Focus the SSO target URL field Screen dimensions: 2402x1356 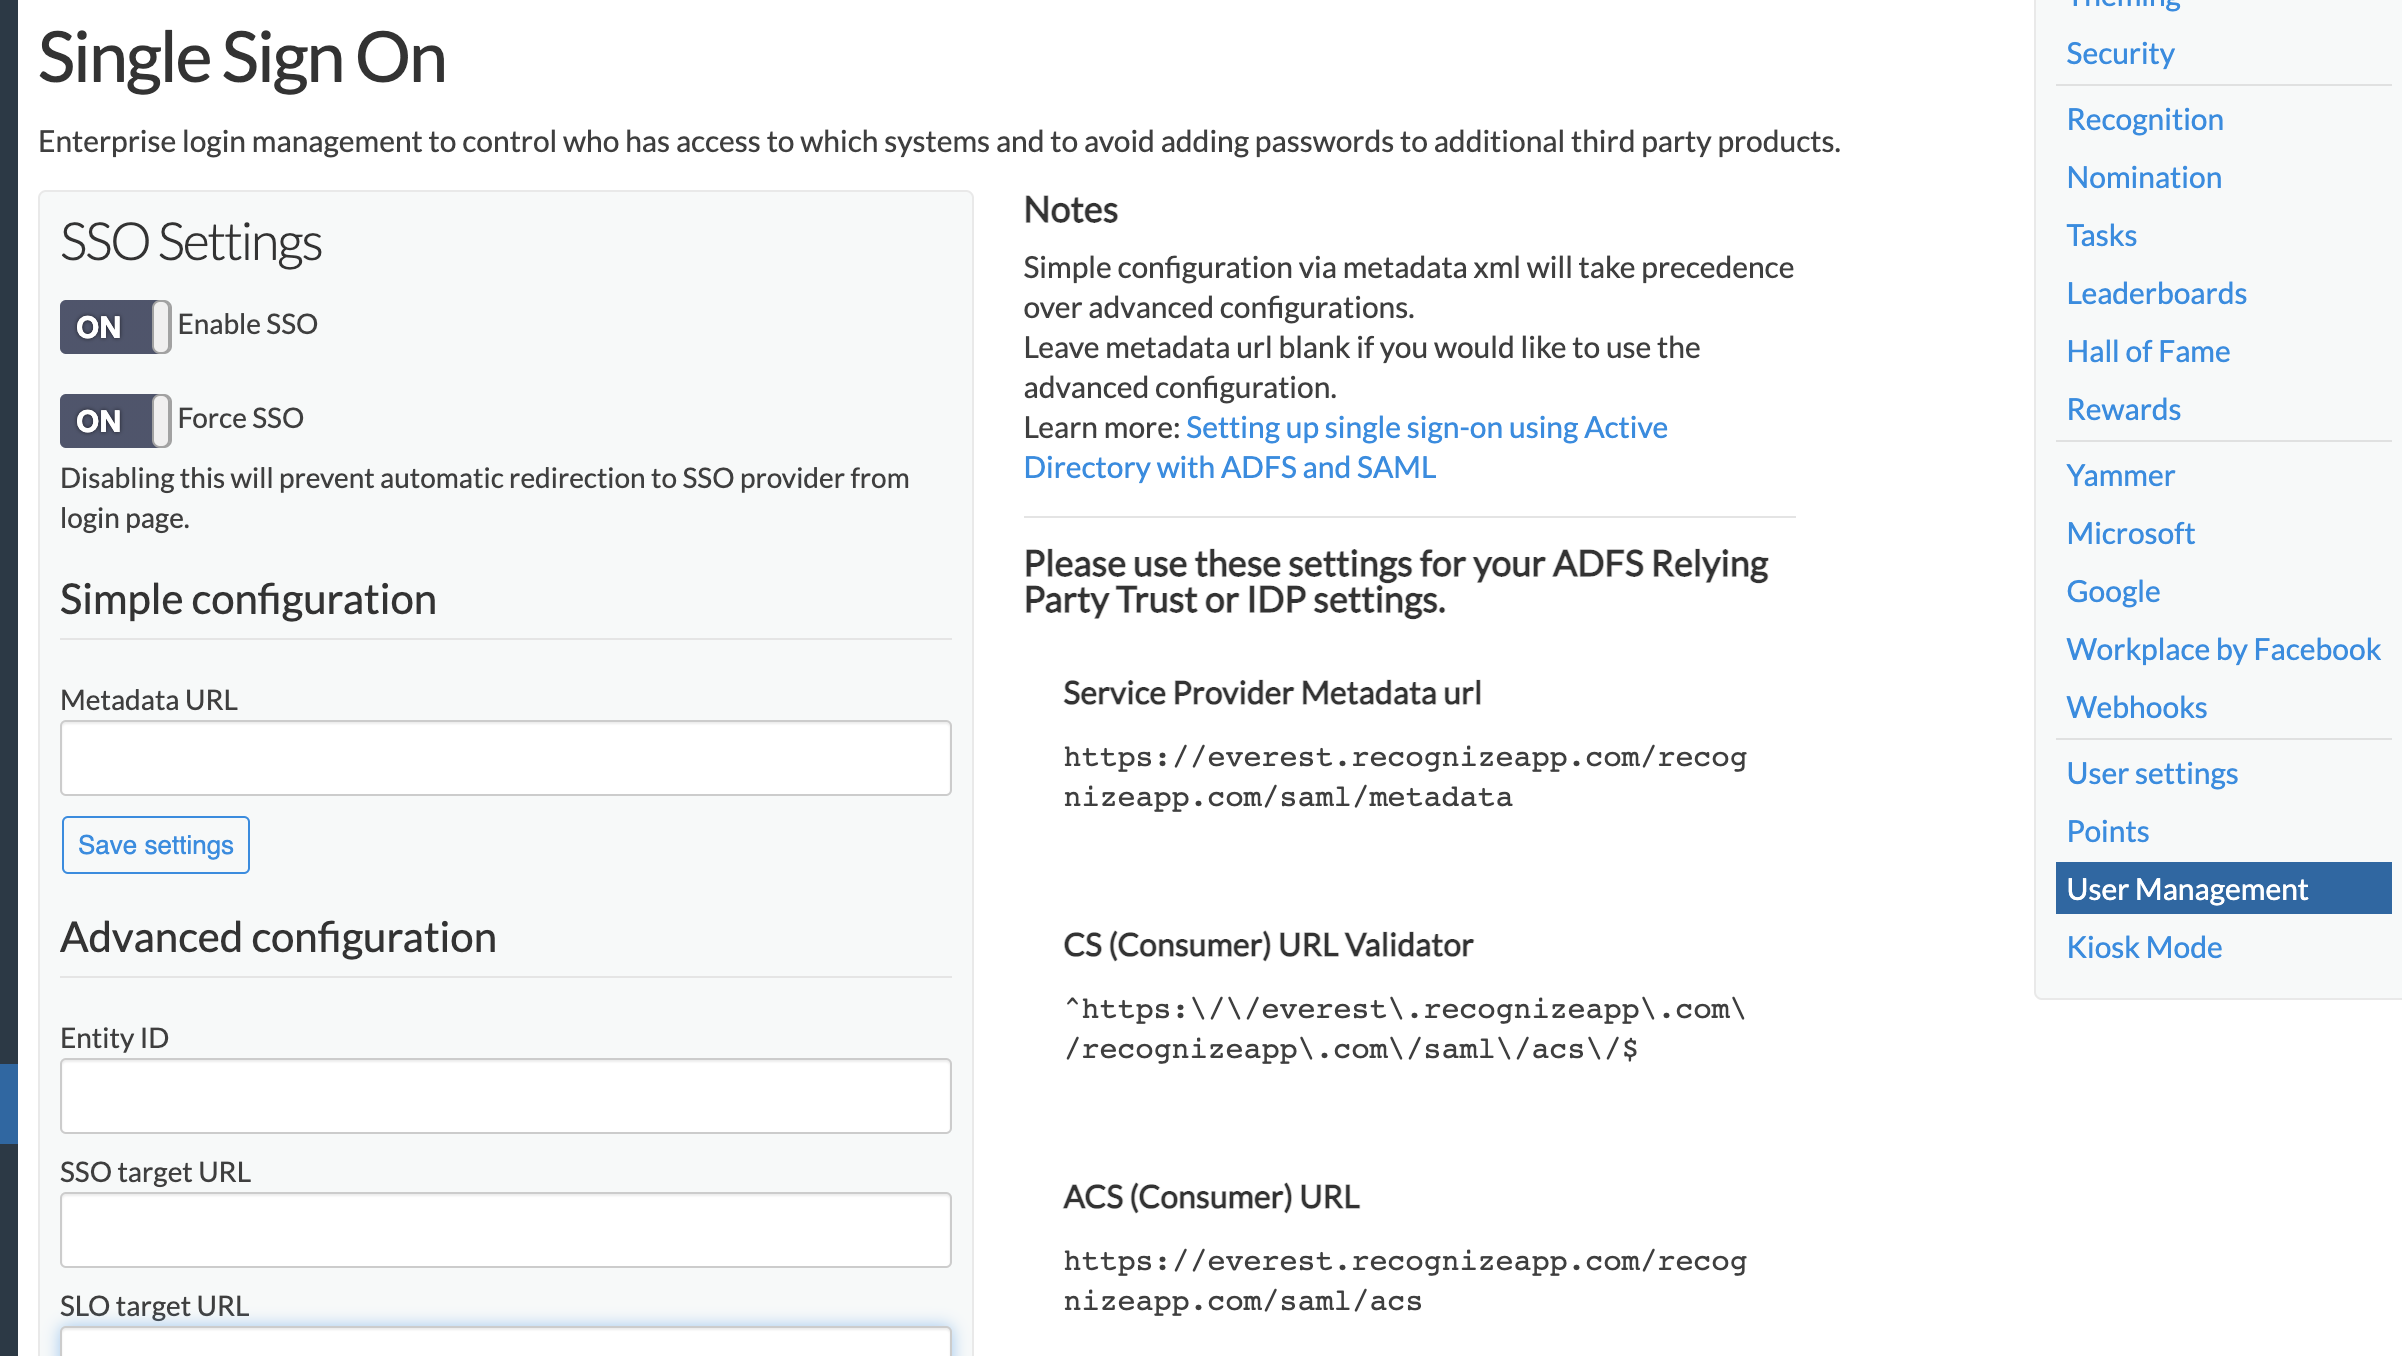point(505,1230)
